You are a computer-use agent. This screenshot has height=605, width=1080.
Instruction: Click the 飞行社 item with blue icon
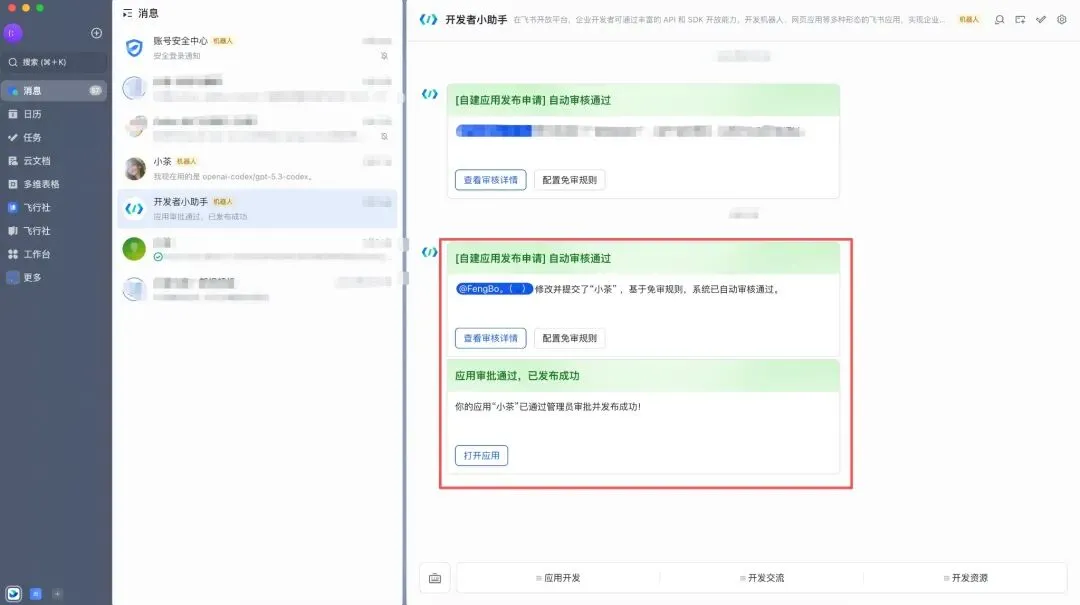[x=55, y=207]
